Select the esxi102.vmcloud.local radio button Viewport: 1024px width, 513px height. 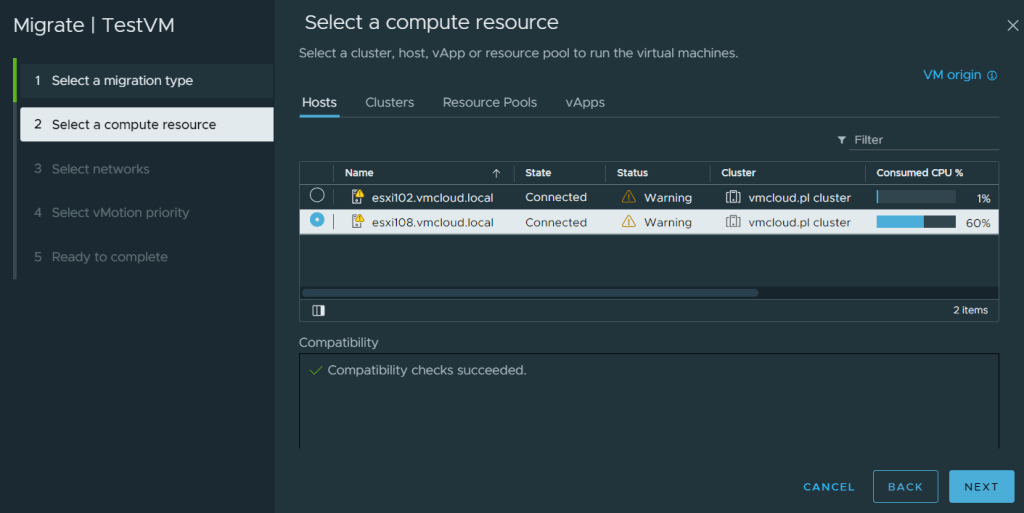pyautogui.click(x=317, y=196)
